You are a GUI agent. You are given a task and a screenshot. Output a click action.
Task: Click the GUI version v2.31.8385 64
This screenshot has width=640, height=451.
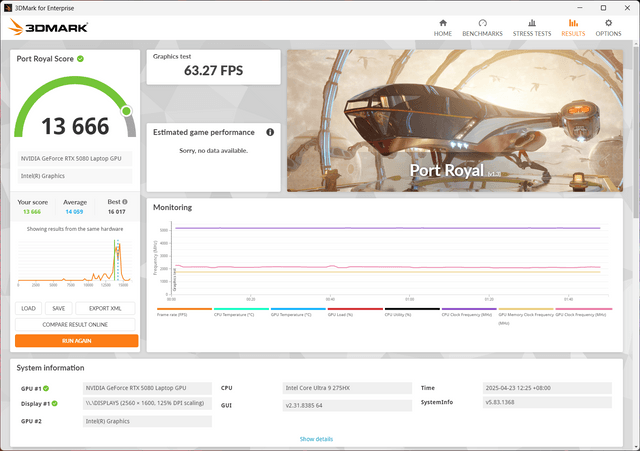pyautogui.click(x=347, y=406)
